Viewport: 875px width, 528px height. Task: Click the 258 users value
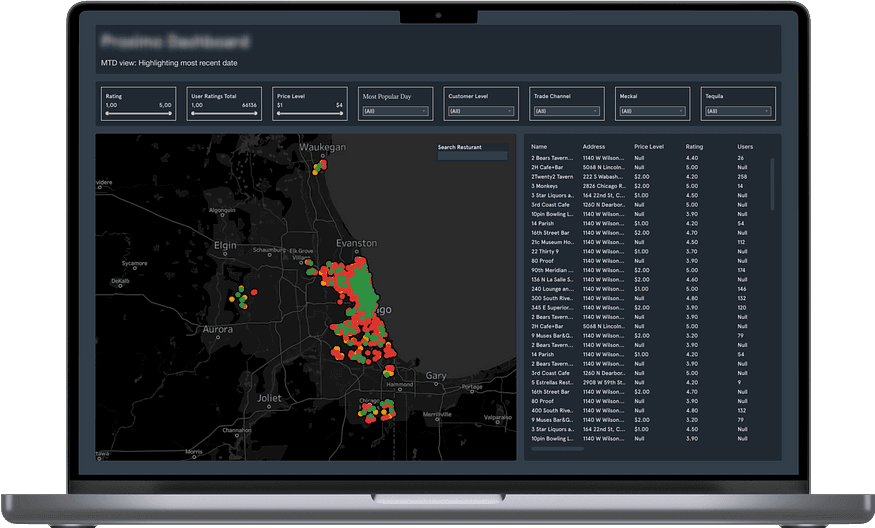742,176
